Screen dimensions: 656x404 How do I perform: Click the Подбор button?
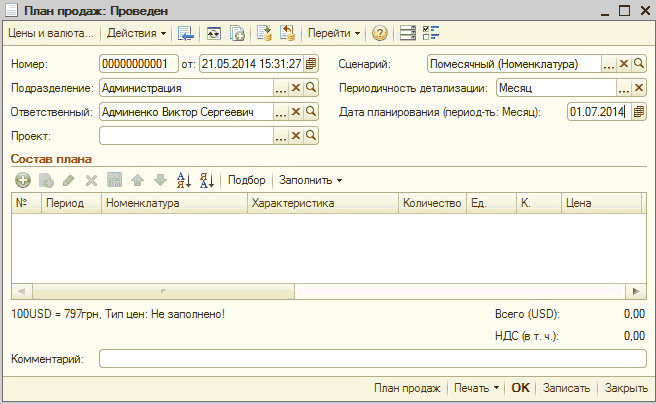tap(247, 180)
